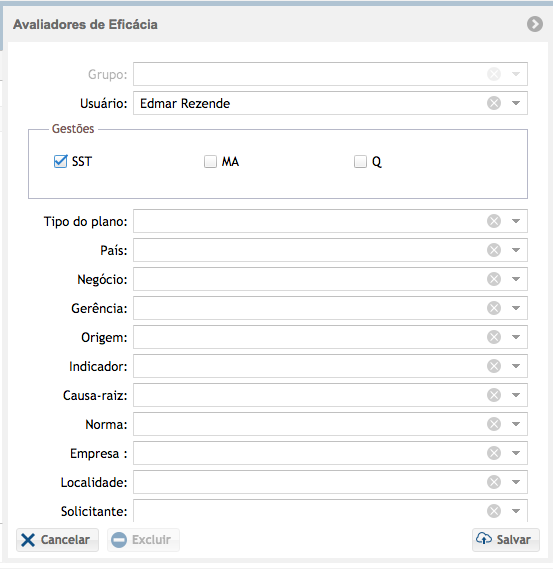Clear the Tipo do plano field
Viewport: 553px width, 569px height.
[x=494, y=221]
